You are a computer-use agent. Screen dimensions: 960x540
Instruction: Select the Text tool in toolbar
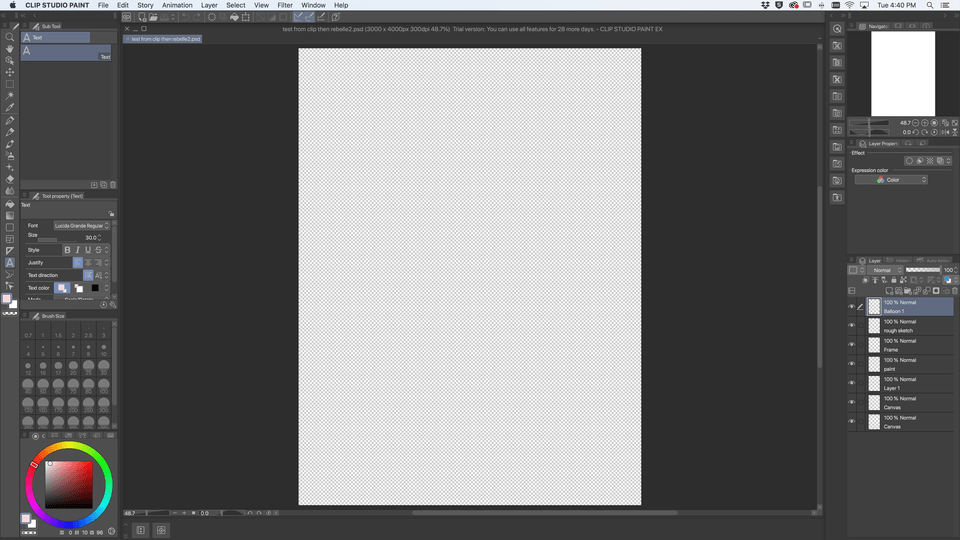pyautogui.click(x=10, y=262)
